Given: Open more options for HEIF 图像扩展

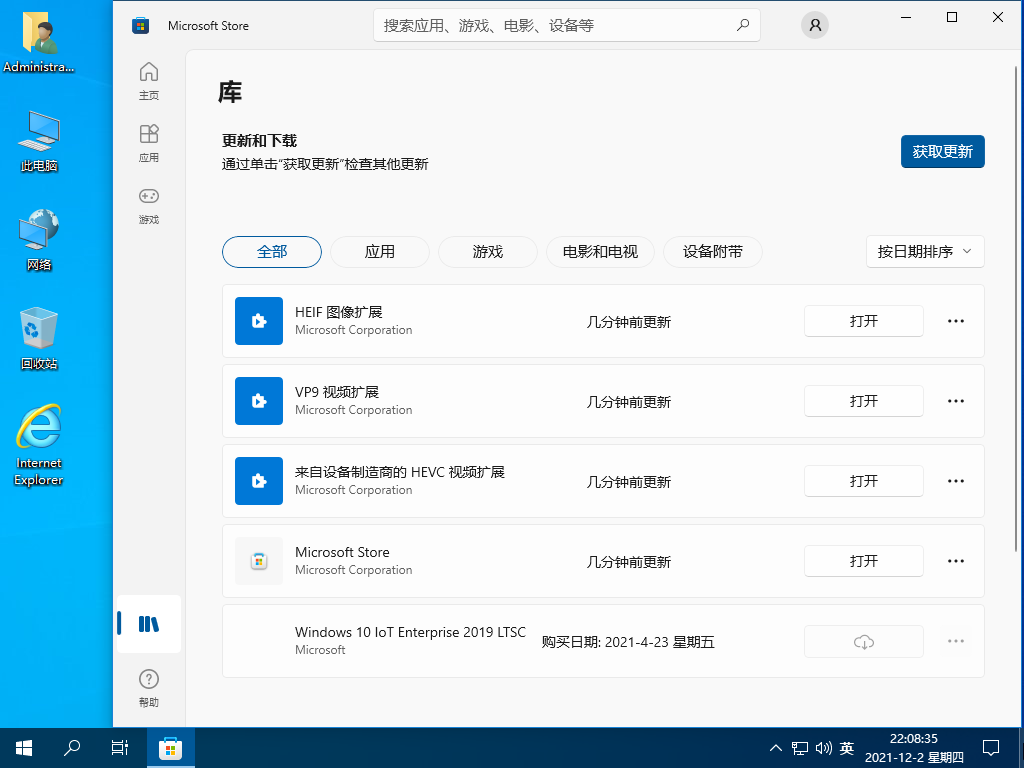Looking at the screenshot, I should pyautogui.click(x=956, y=321).
